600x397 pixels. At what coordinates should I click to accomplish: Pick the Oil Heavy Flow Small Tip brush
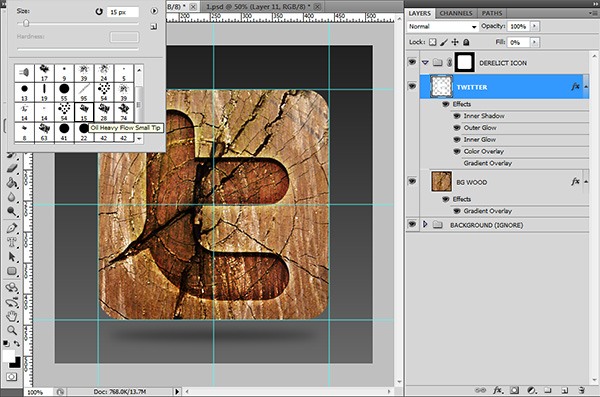84,112
